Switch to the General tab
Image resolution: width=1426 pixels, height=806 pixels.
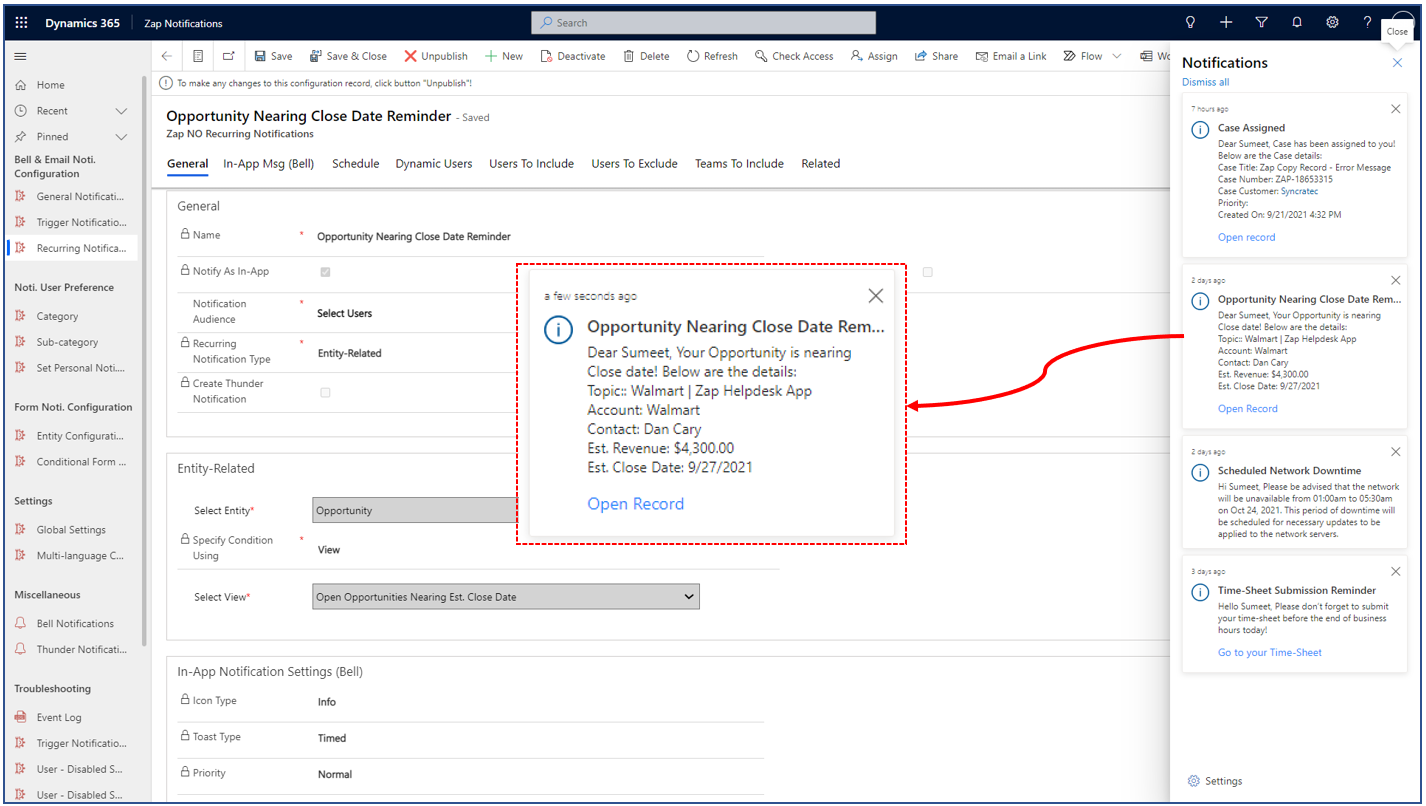187,164
